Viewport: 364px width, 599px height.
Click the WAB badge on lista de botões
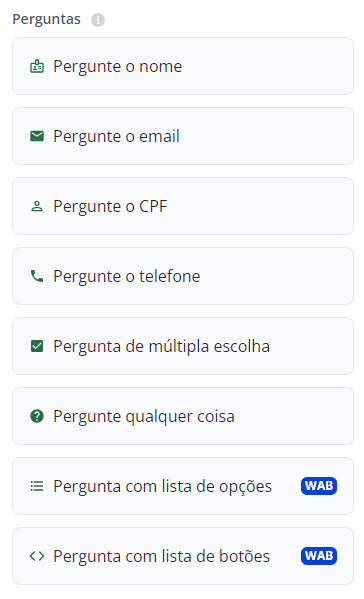pos(319,556)
